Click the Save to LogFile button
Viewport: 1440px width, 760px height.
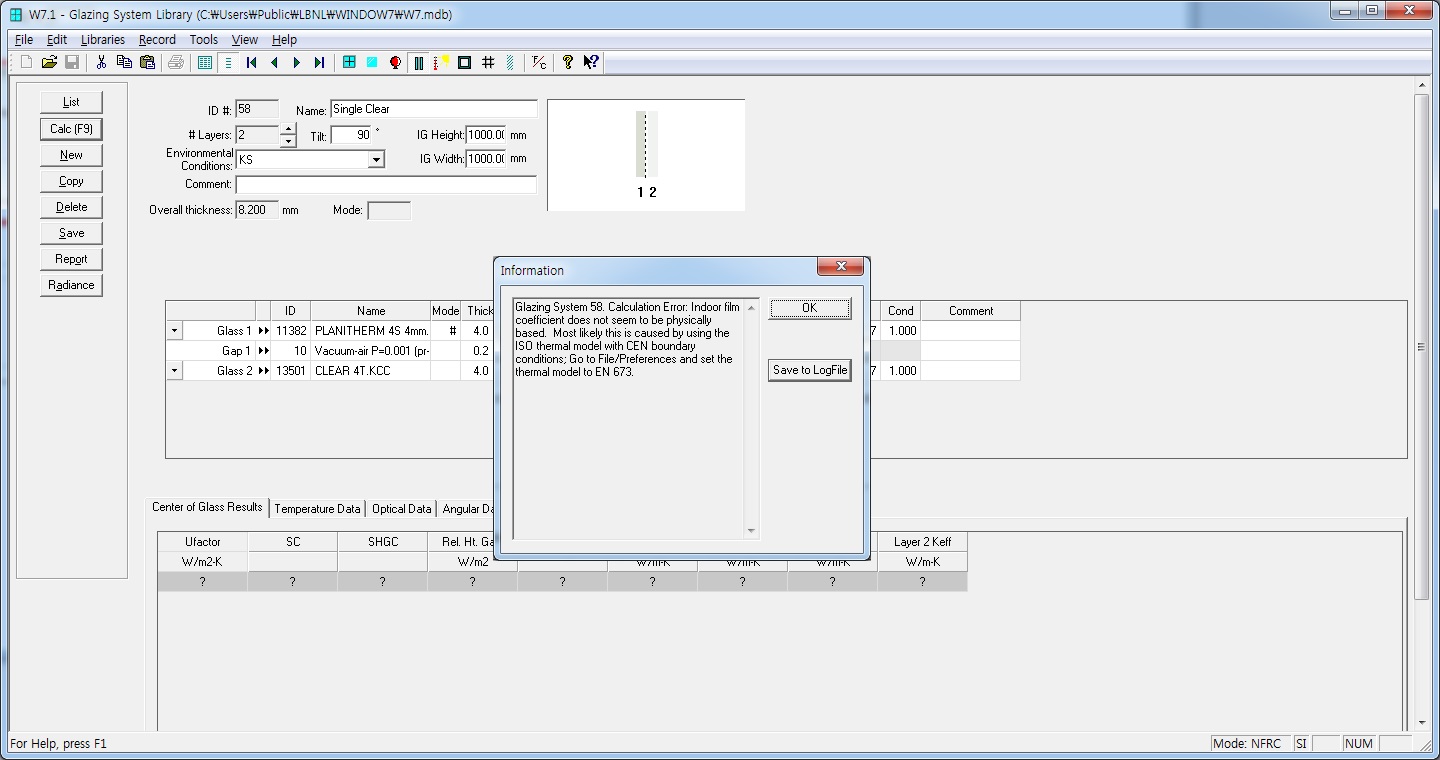[x=809, y=370]
